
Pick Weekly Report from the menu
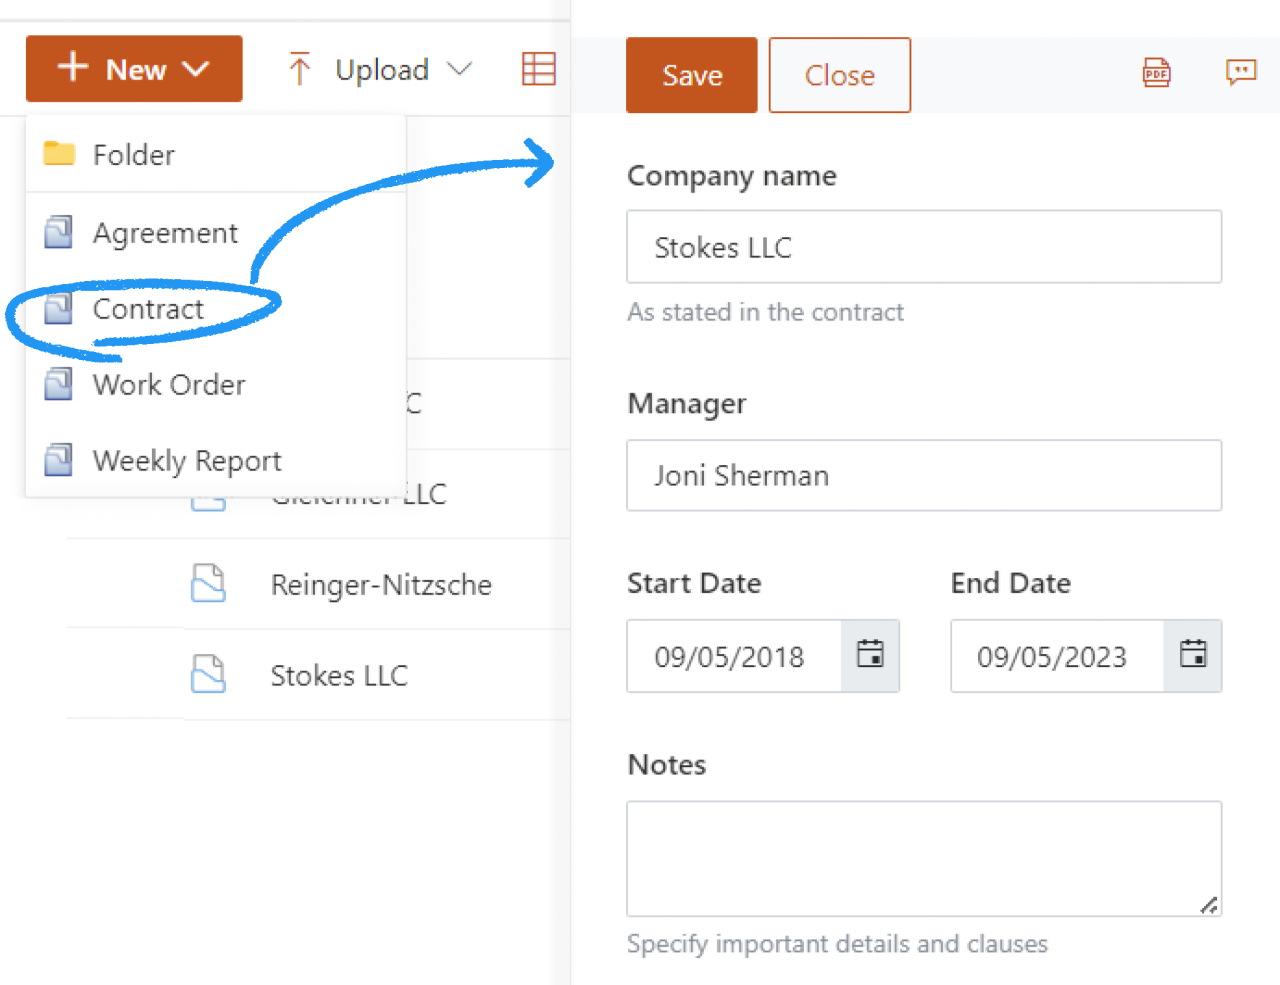(x=187, y=461)
